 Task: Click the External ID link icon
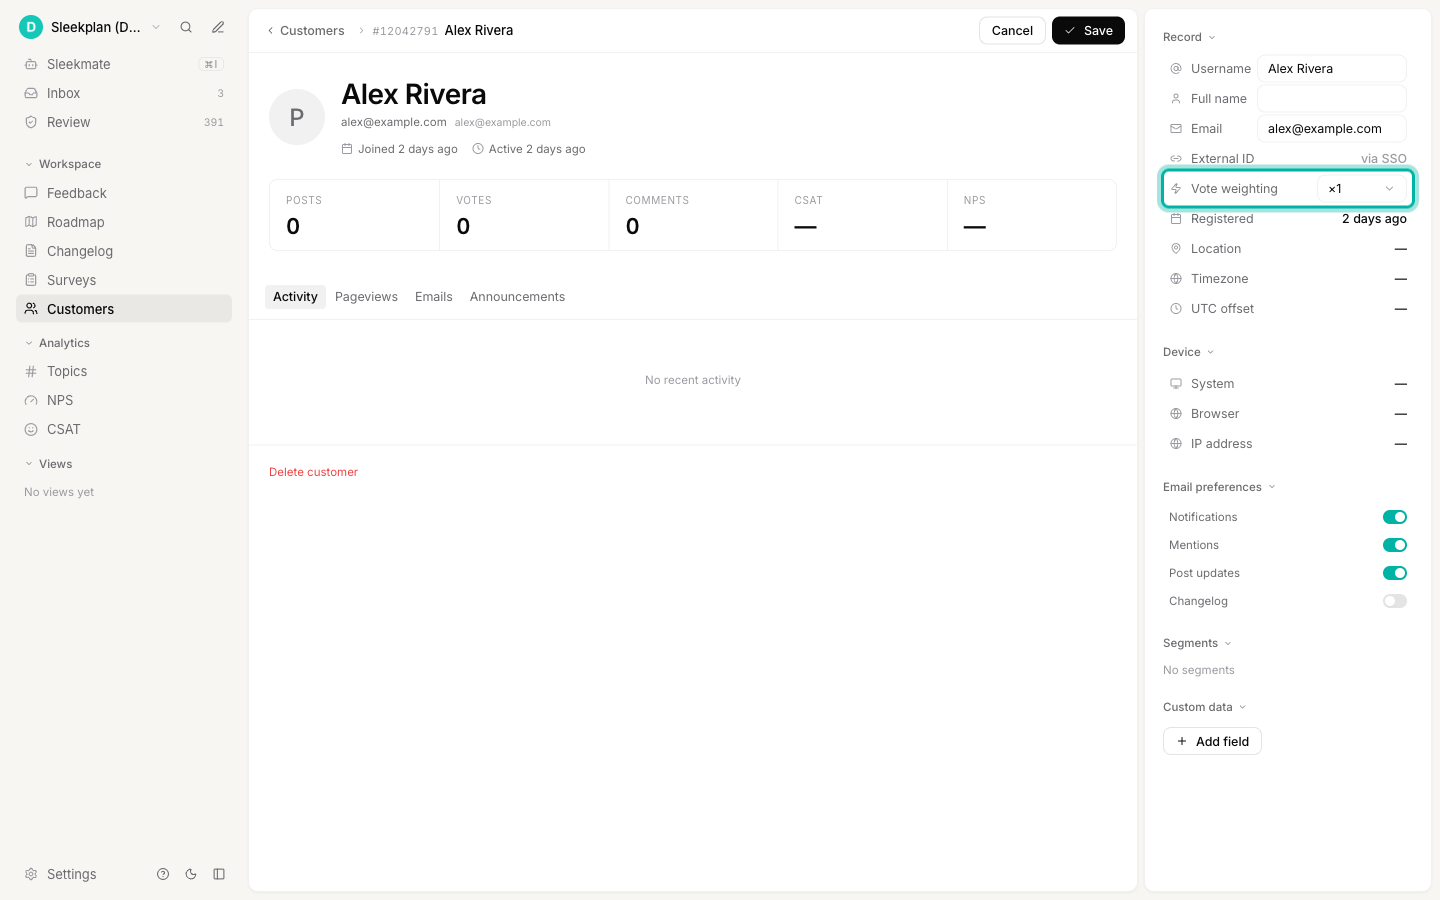(x=1176, y=159)
